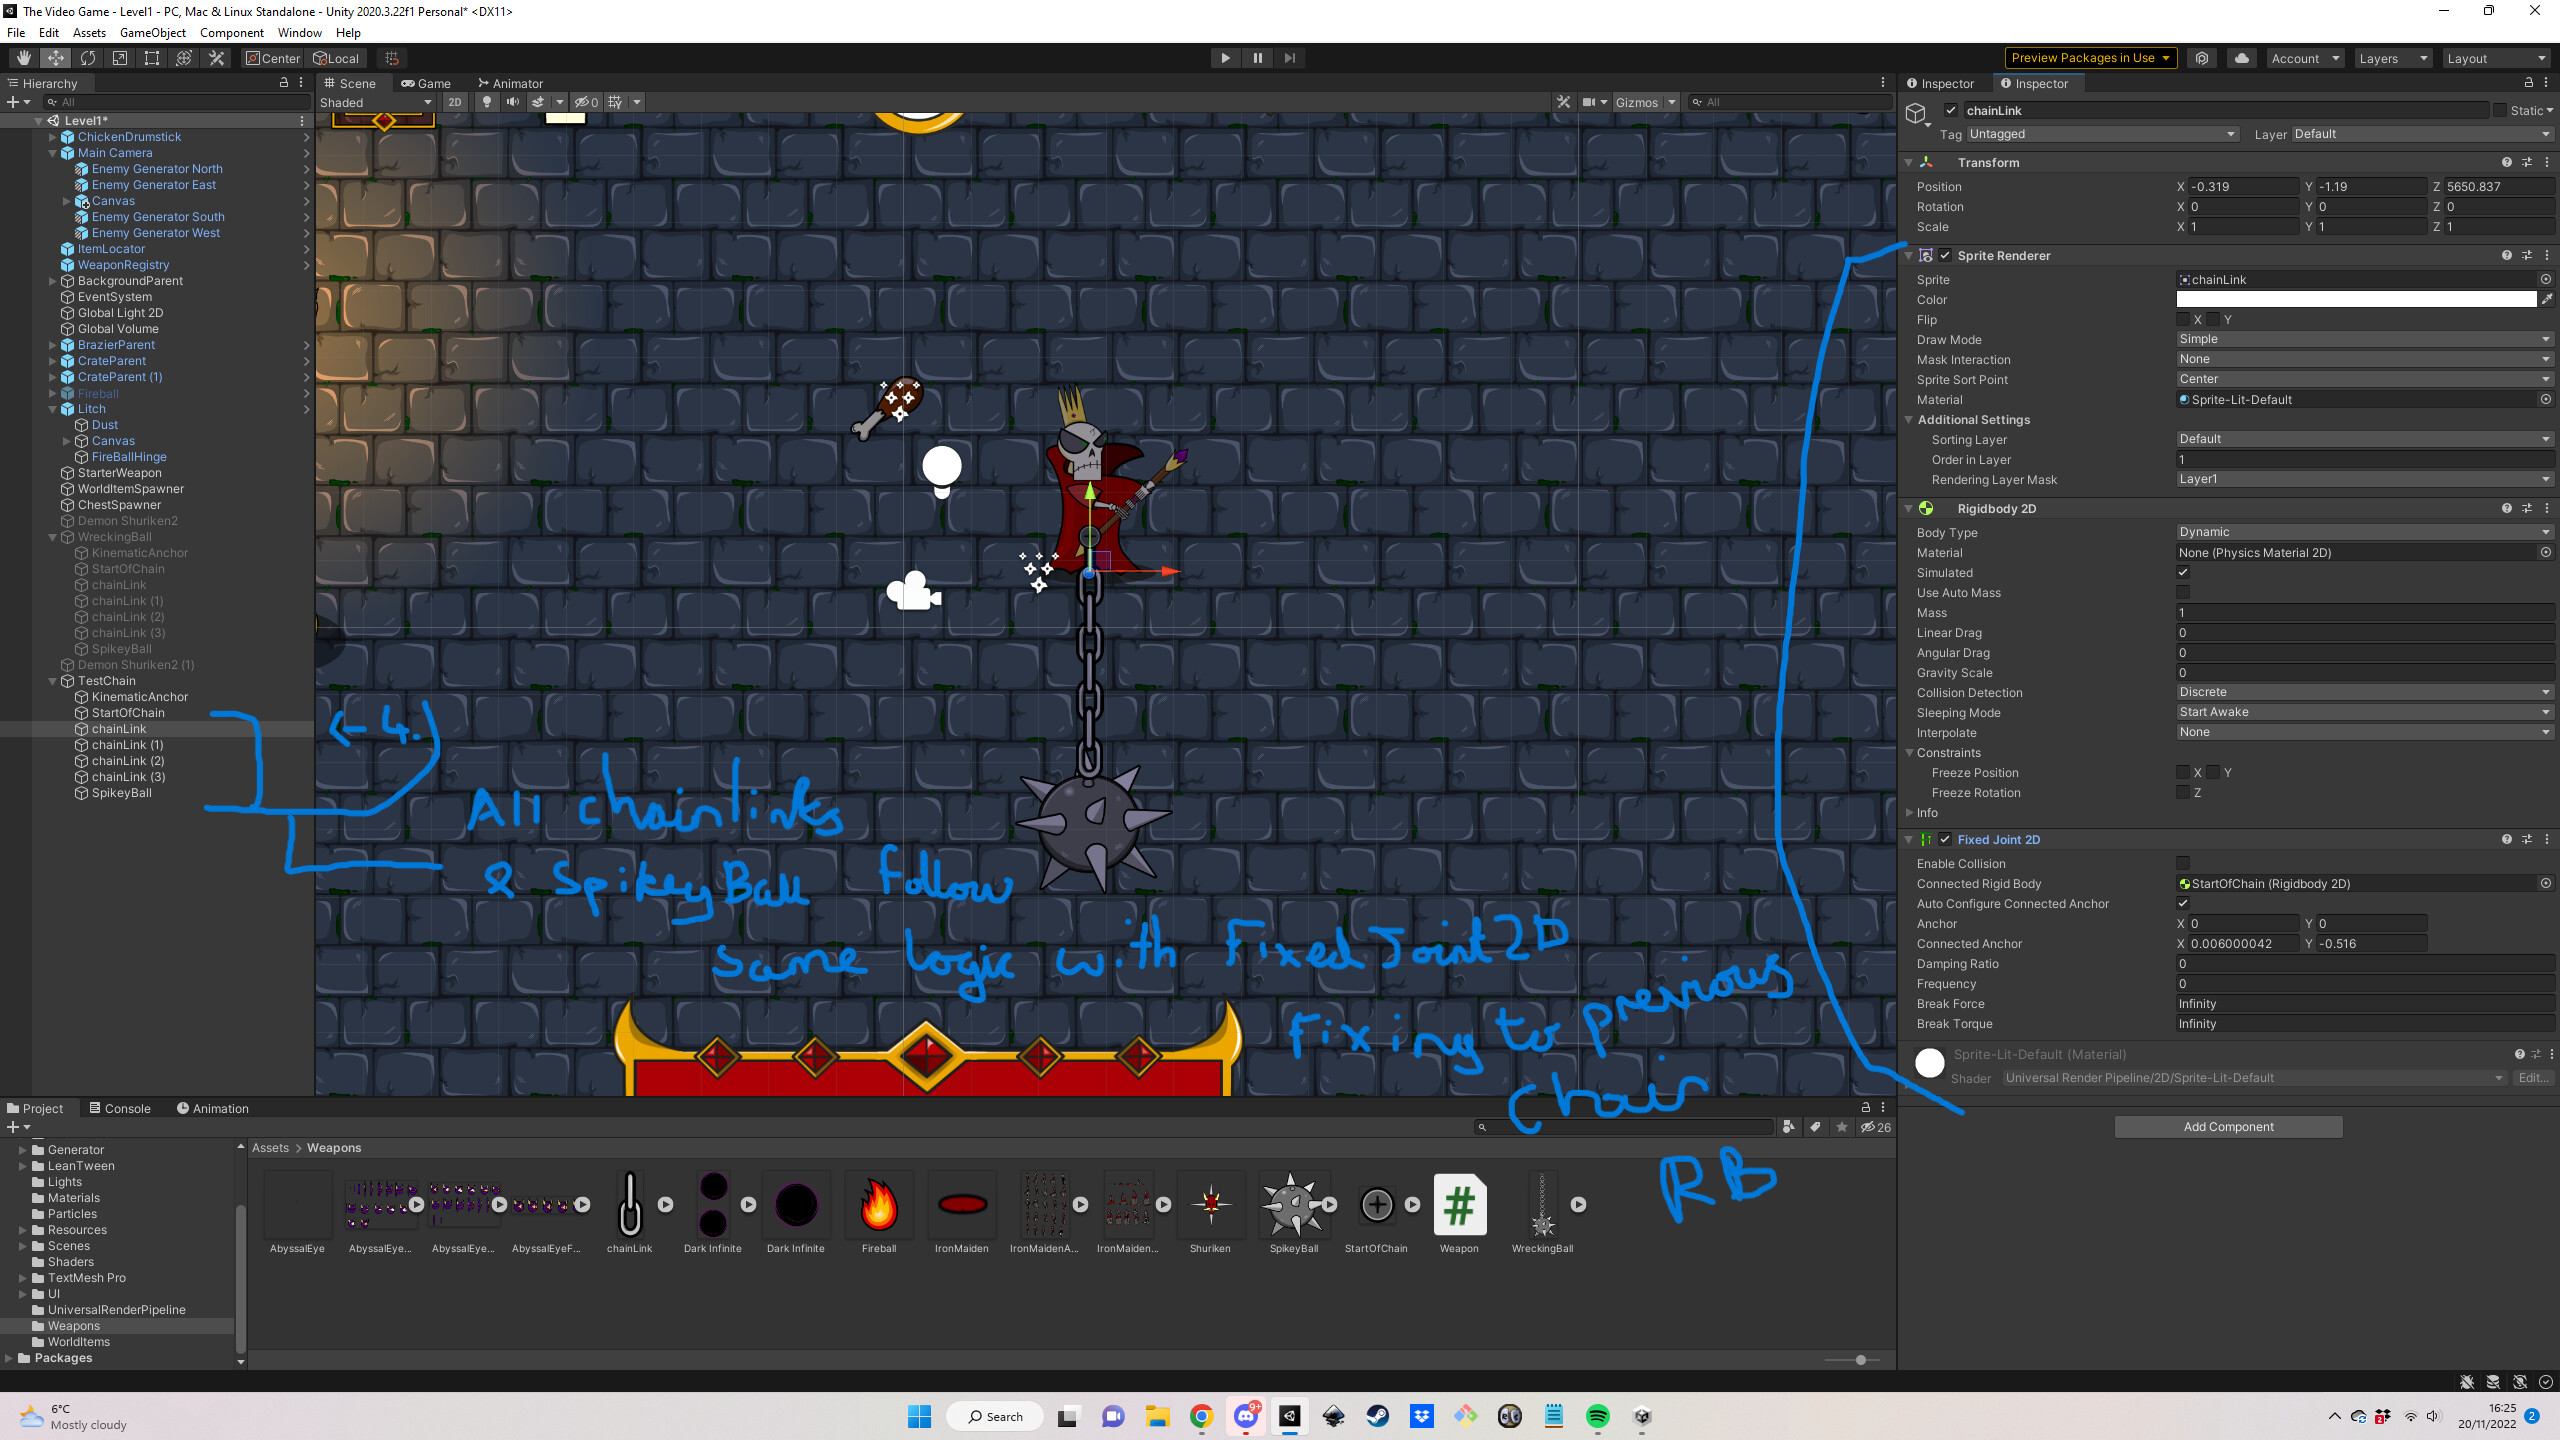
Task: Expand the Litch object in the Hierarchy
Action: pyautogui.click(x=53, y=409)
